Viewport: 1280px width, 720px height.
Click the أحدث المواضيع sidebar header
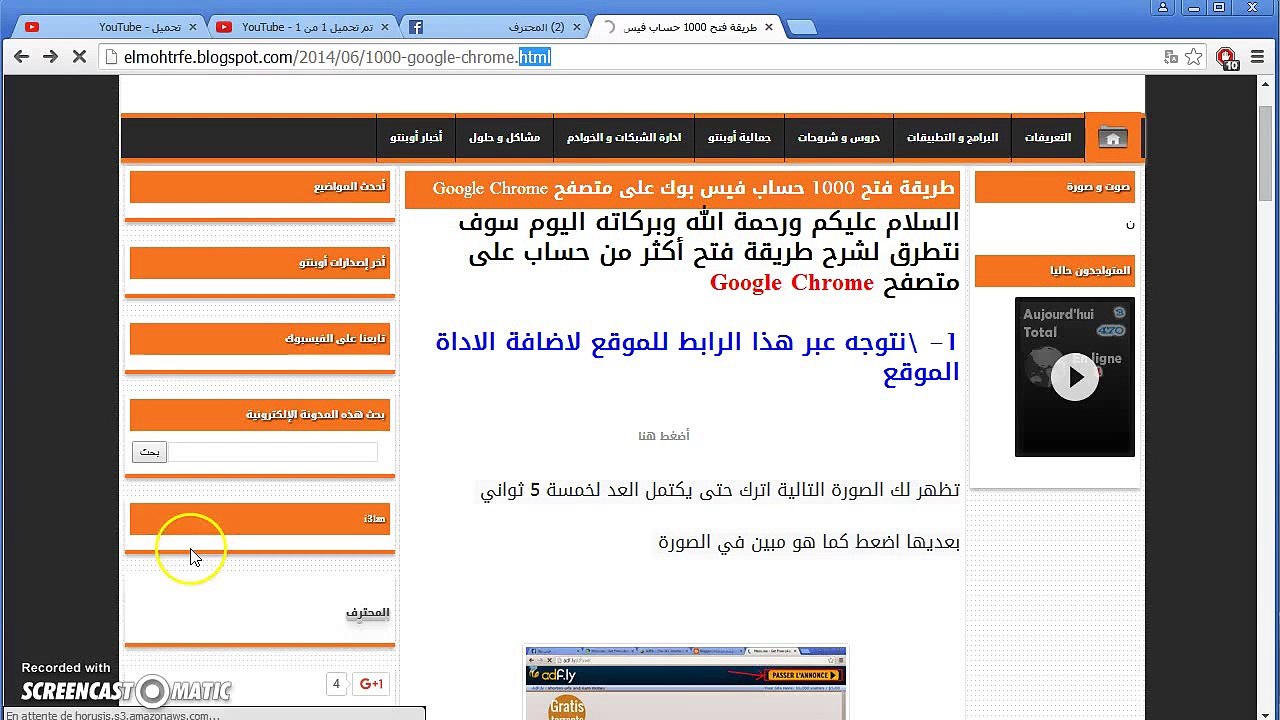pyautogui.click(x=260, y=187)
